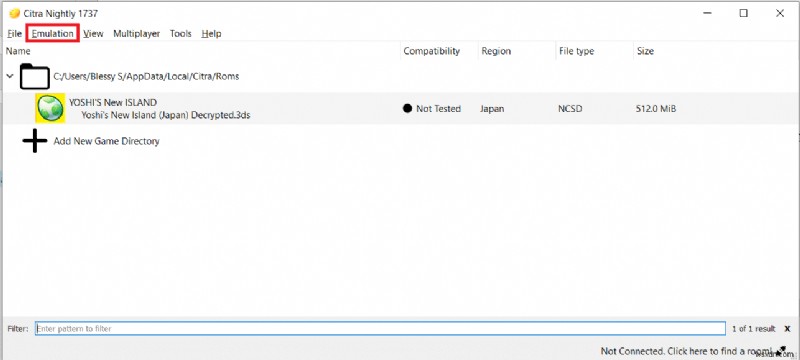Open the Multiplayer menu

point(136,34)
